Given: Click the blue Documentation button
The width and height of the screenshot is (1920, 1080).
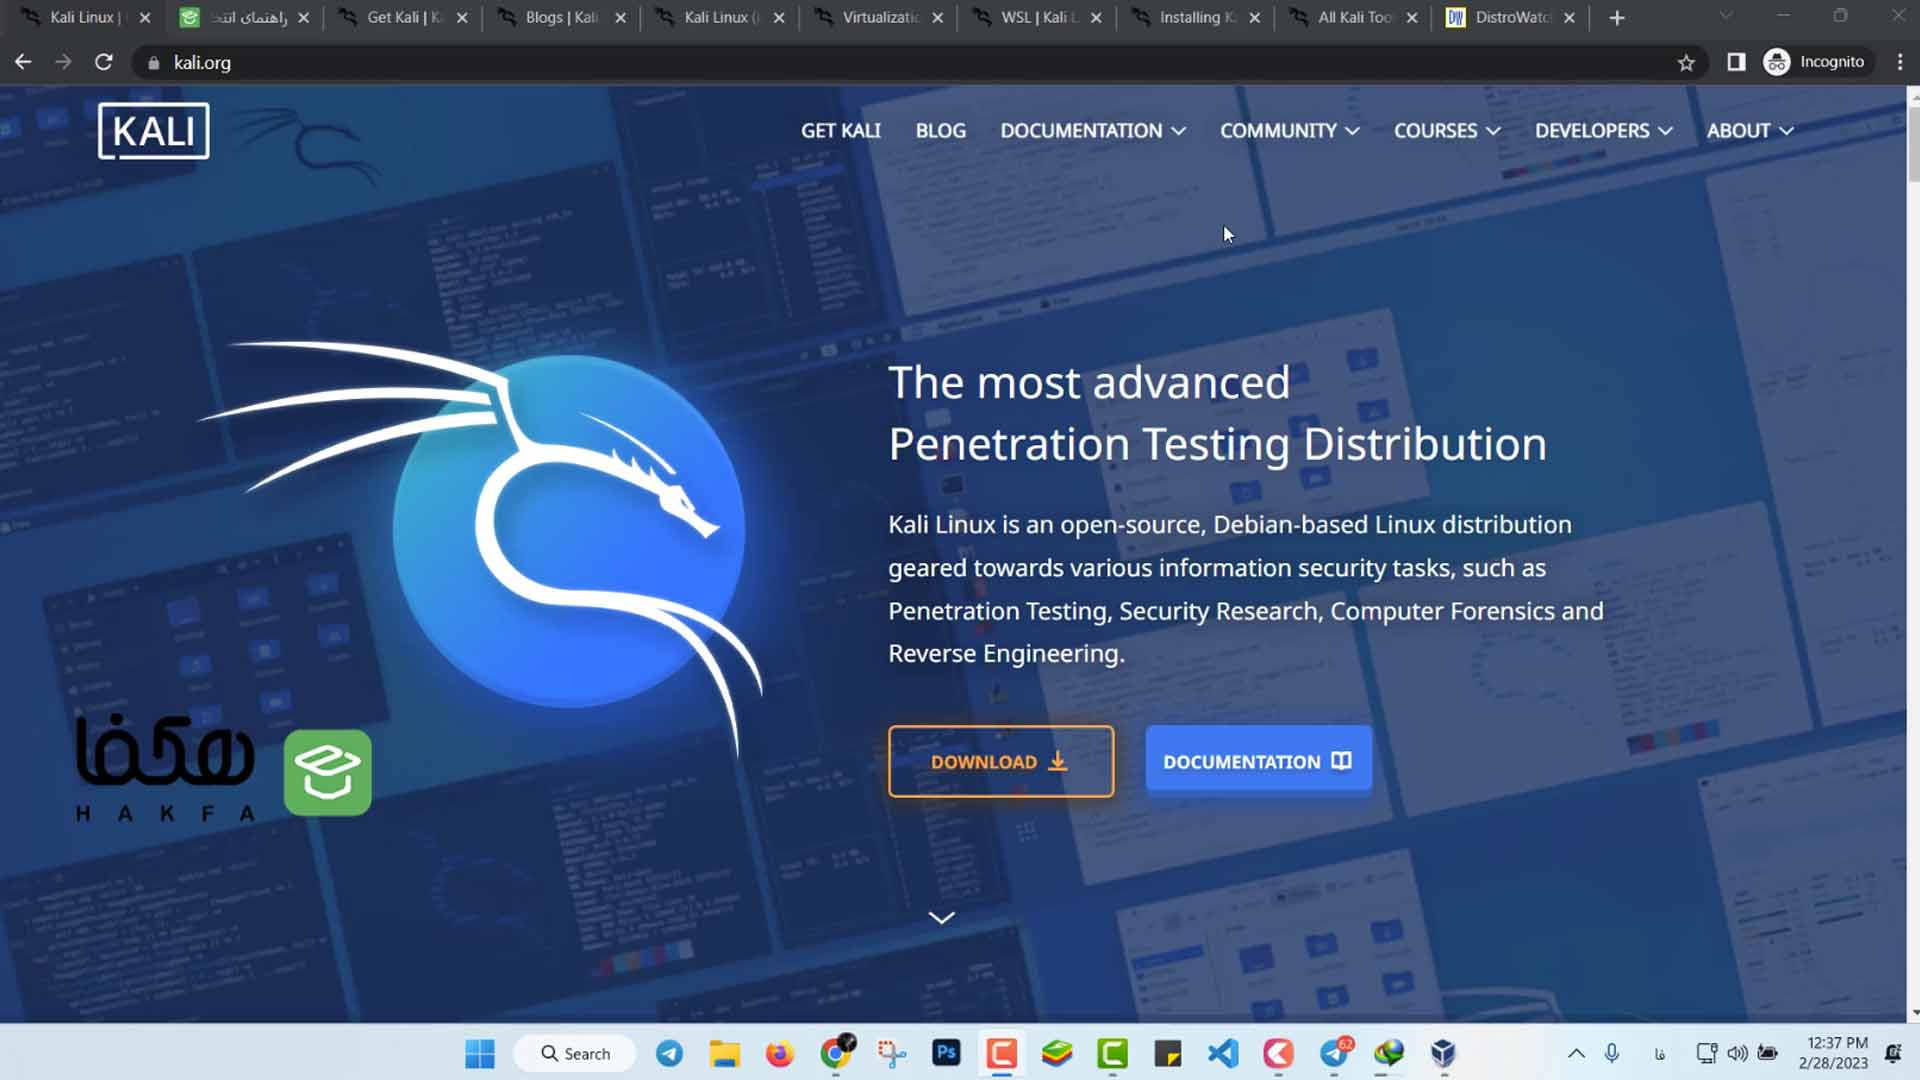Looking at the screenshot, I should coord(1258,761).
